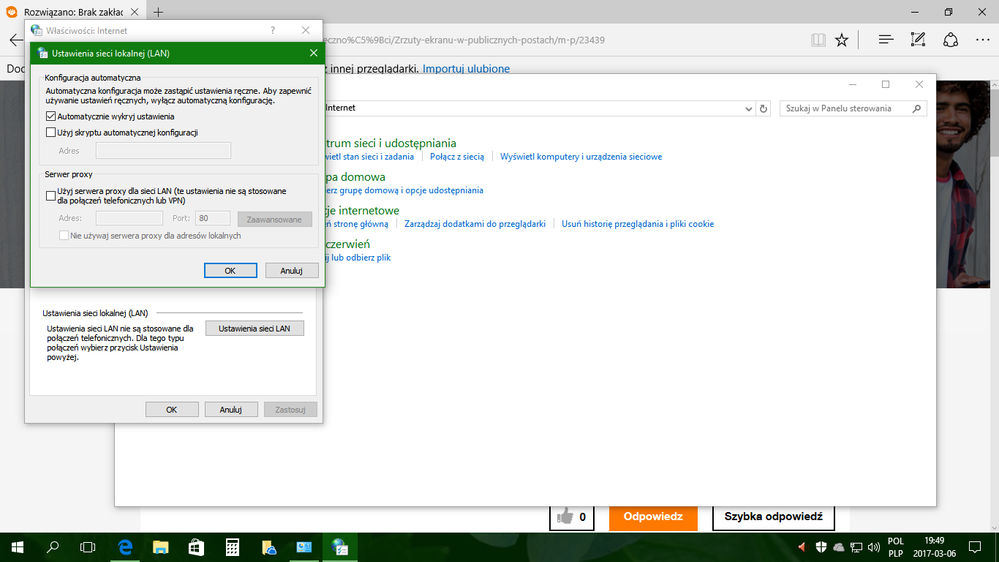Viewport: 999px width, 562px height.
Task: Click Anuluj in Właściwości: Internet window
Action: coord(231,410)
